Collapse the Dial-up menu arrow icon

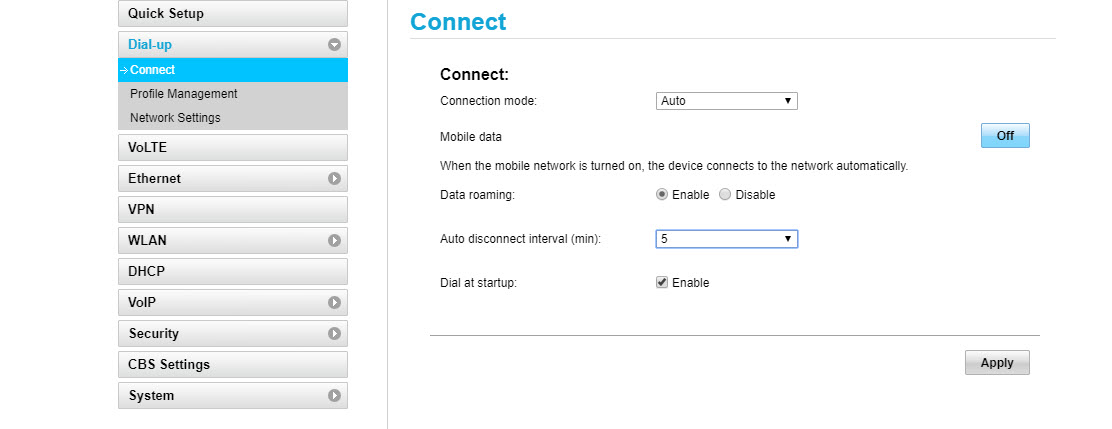point(335,45)
